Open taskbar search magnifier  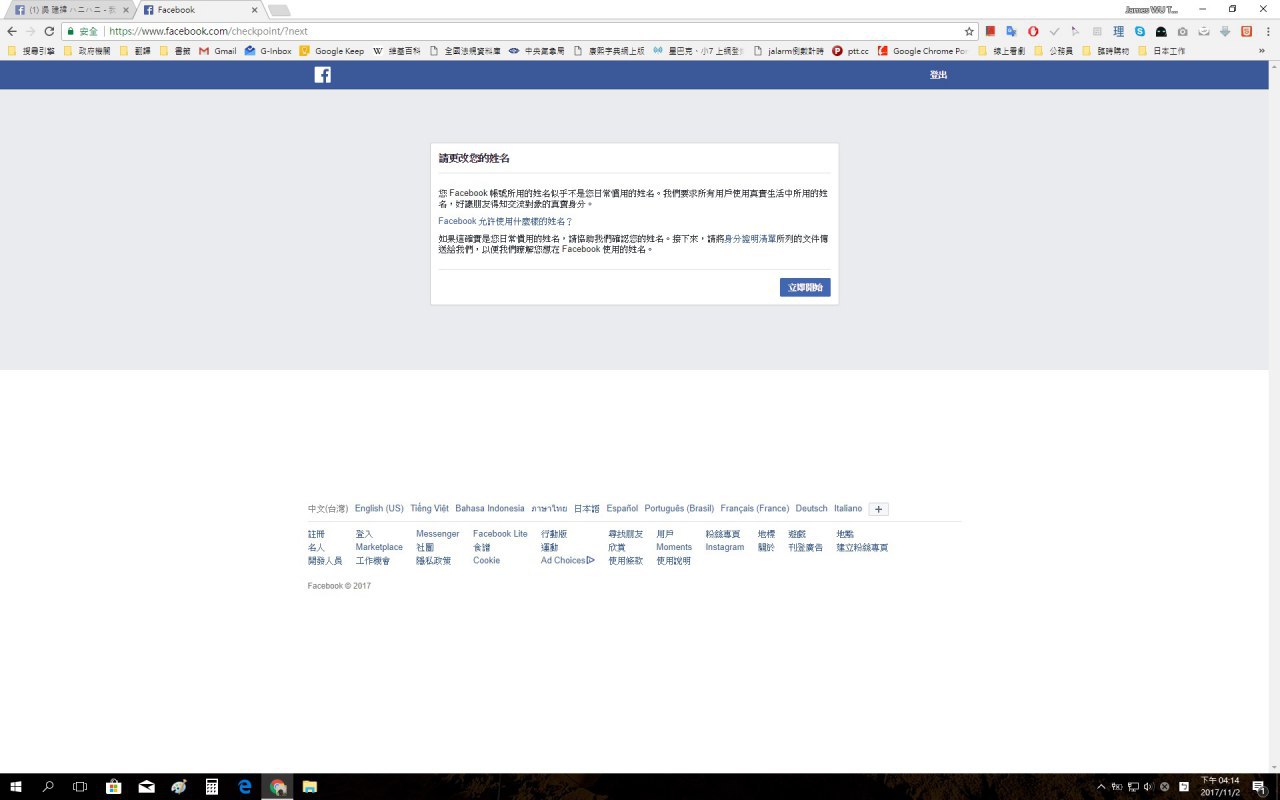[47, 787]
